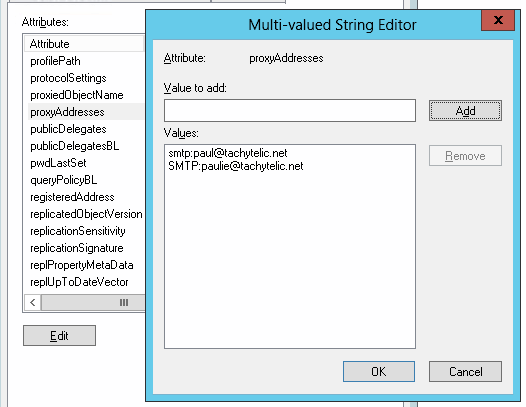Sort by the Attribute column header

coord(84,44)
